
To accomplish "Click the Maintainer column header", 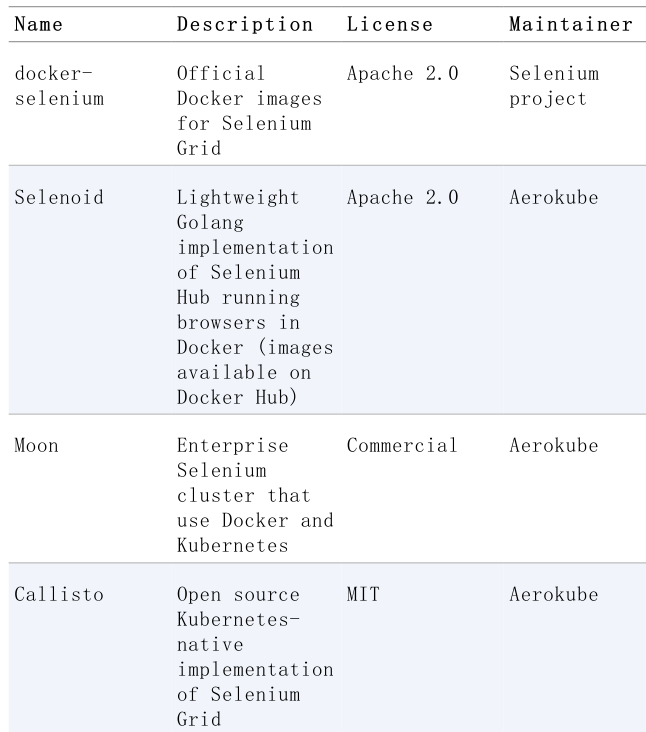I will click(x=571, y=24).
